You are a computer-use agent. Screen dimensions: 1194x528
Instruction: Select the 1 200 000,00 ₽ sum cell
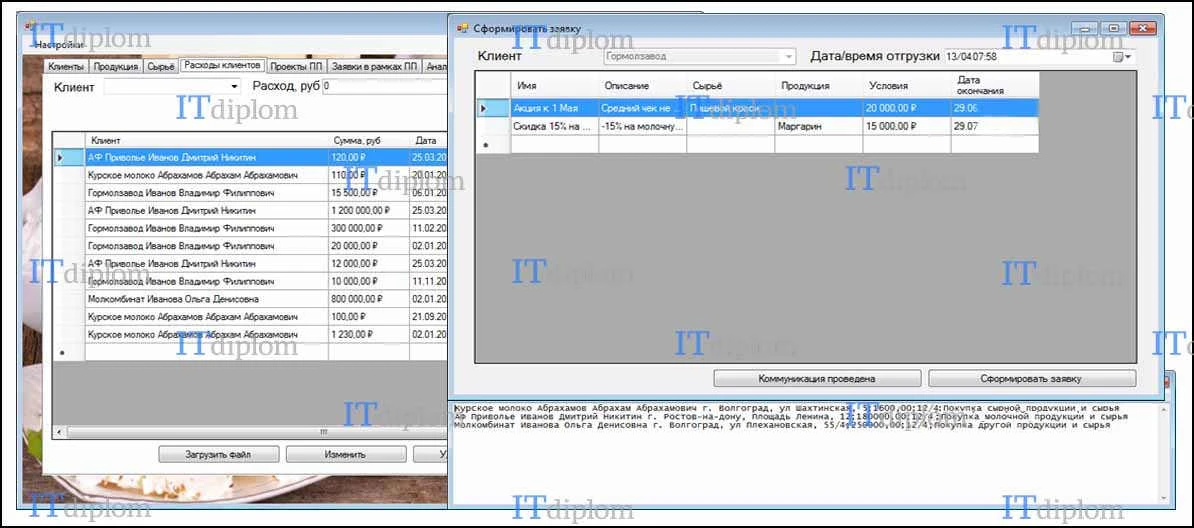click(x=369, y=210)
